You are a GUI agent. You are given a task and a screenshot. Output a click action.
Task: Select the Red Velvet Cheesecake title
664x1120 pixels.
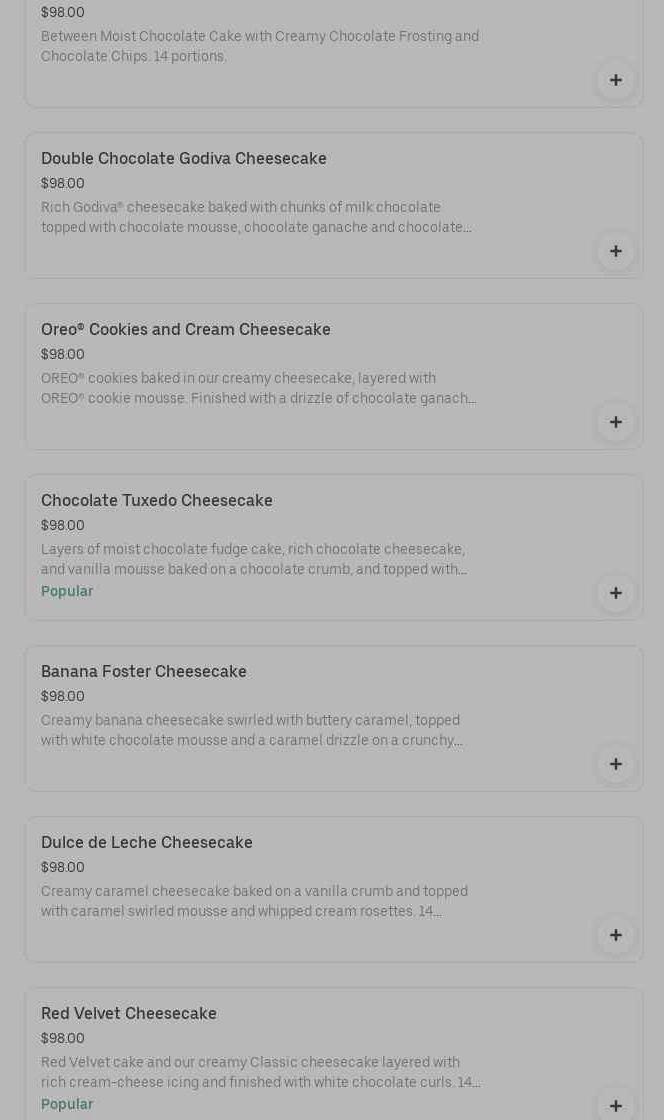coord(129,1014)
